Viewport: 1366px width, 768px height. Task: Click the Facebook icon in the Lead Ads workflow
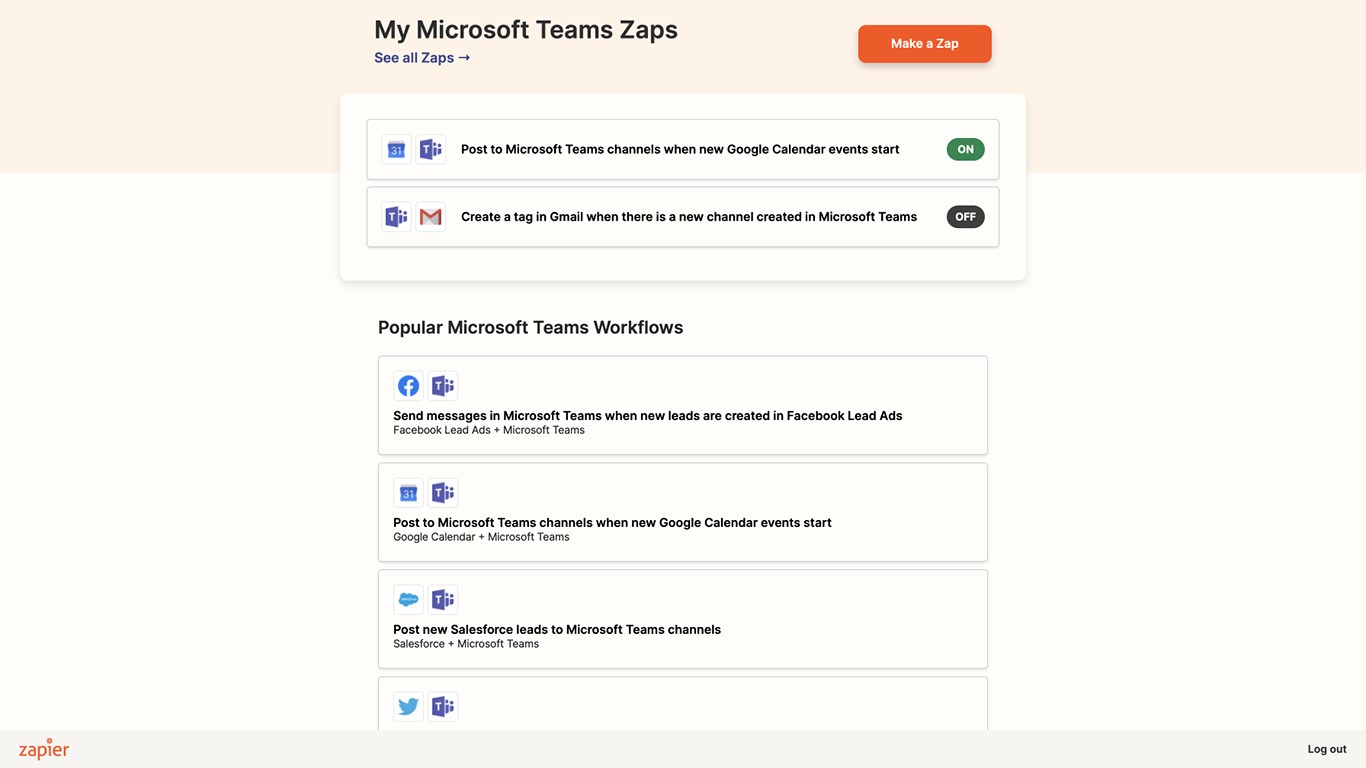408,386
